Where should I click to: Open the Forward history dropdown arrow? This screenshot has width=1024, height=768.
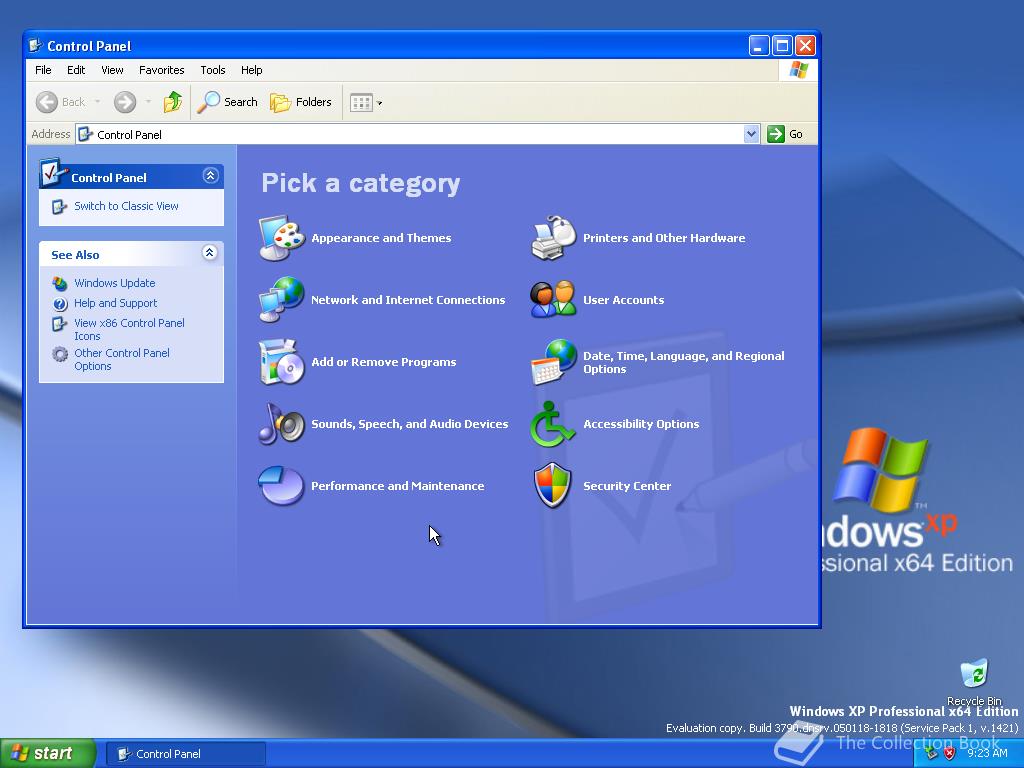[148, 102]
